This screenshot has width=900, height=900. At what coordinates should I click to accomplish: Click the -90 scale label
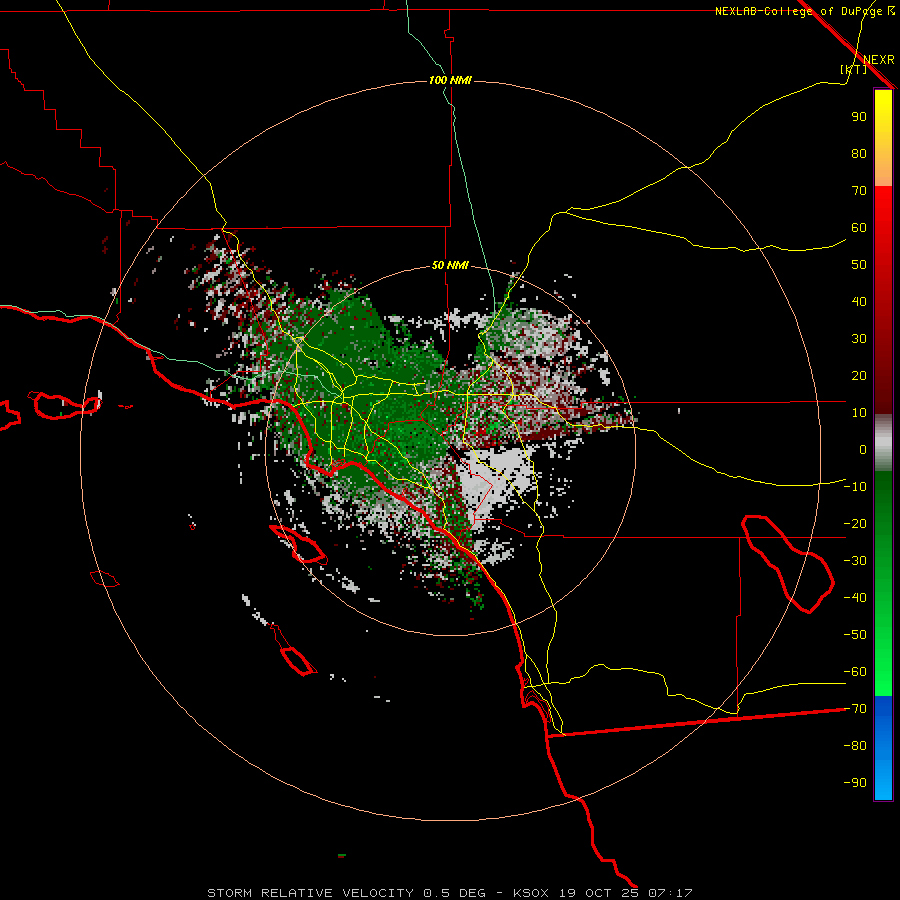pos(855,782)
